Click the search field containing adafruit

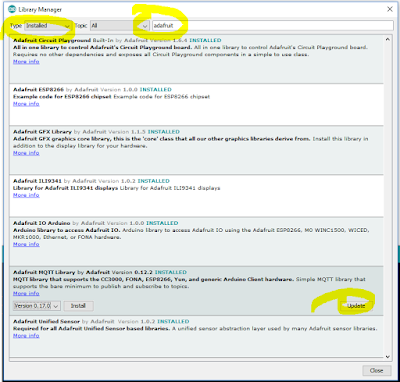tap(273, 26)
